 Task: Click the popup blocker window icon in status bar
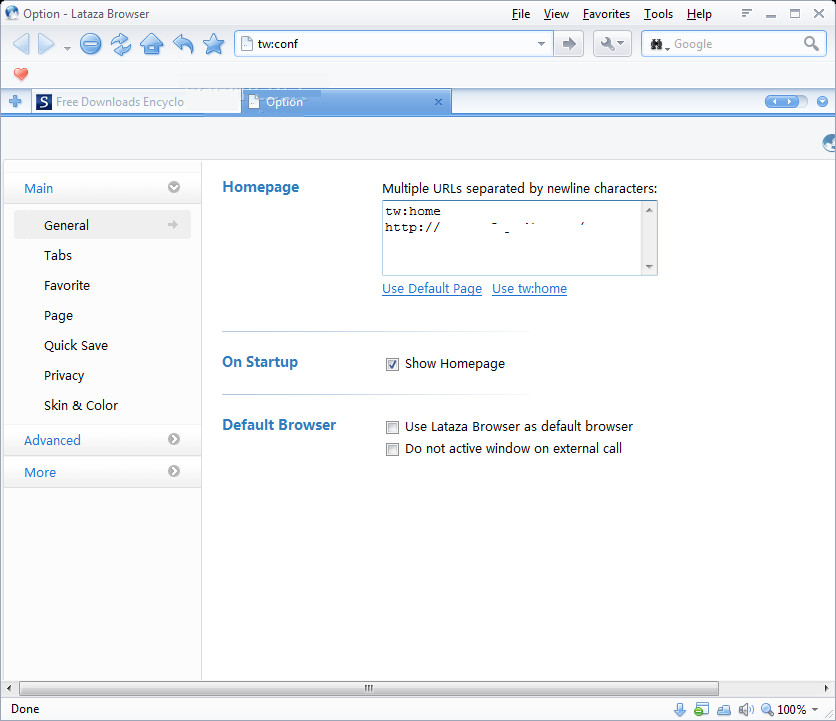tap(702, 709)
